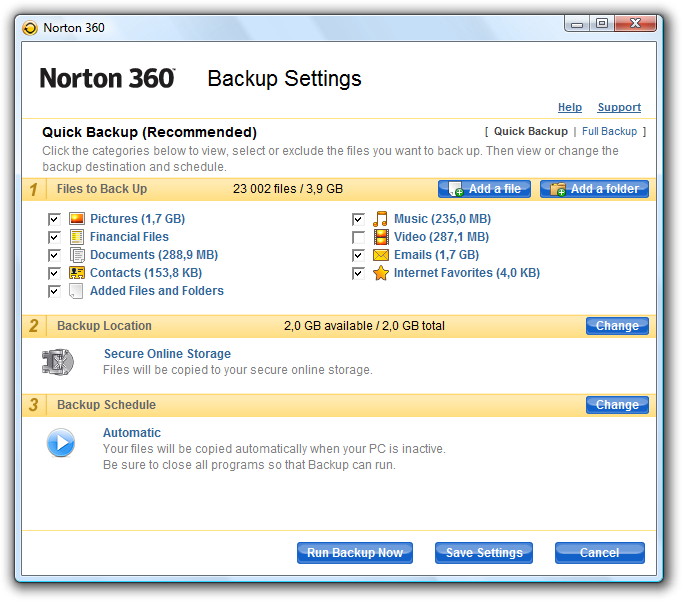This screenshot has width=682, height=601.
Task: Open the Help link
Action: [x=570, y=107]
